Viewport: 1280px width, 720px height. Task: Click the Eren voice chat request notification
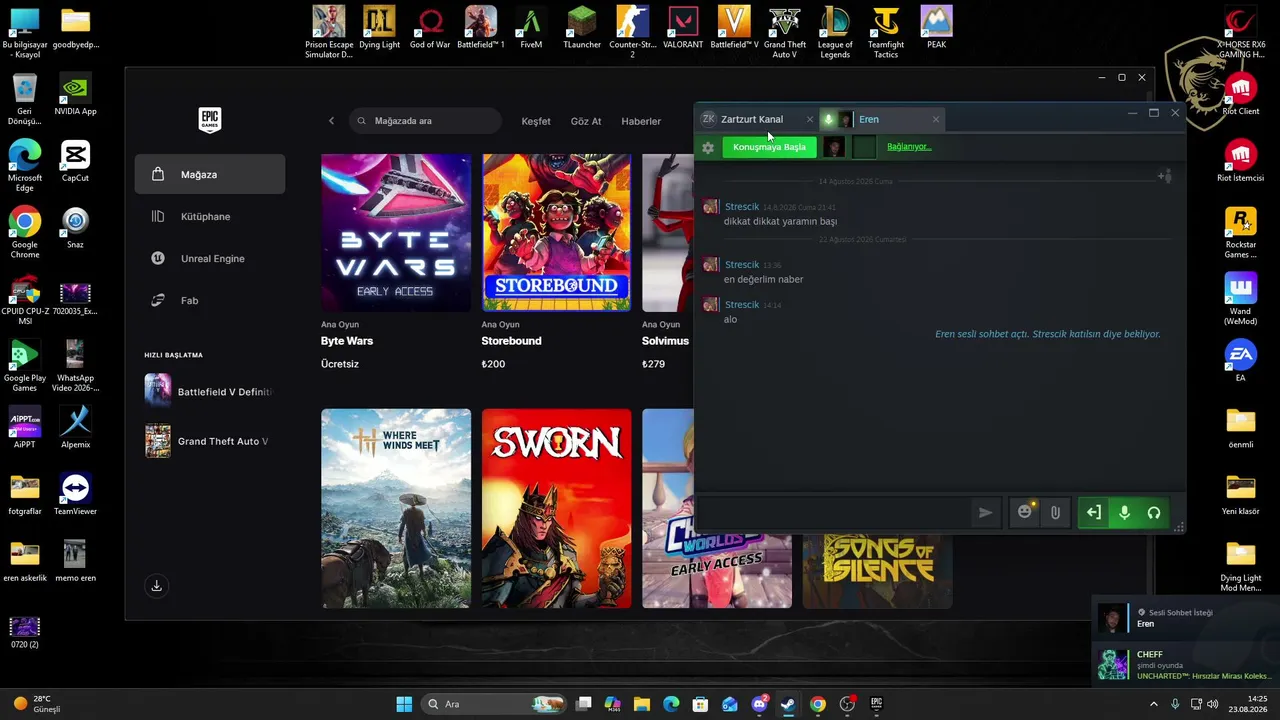tap(1186, 618)
